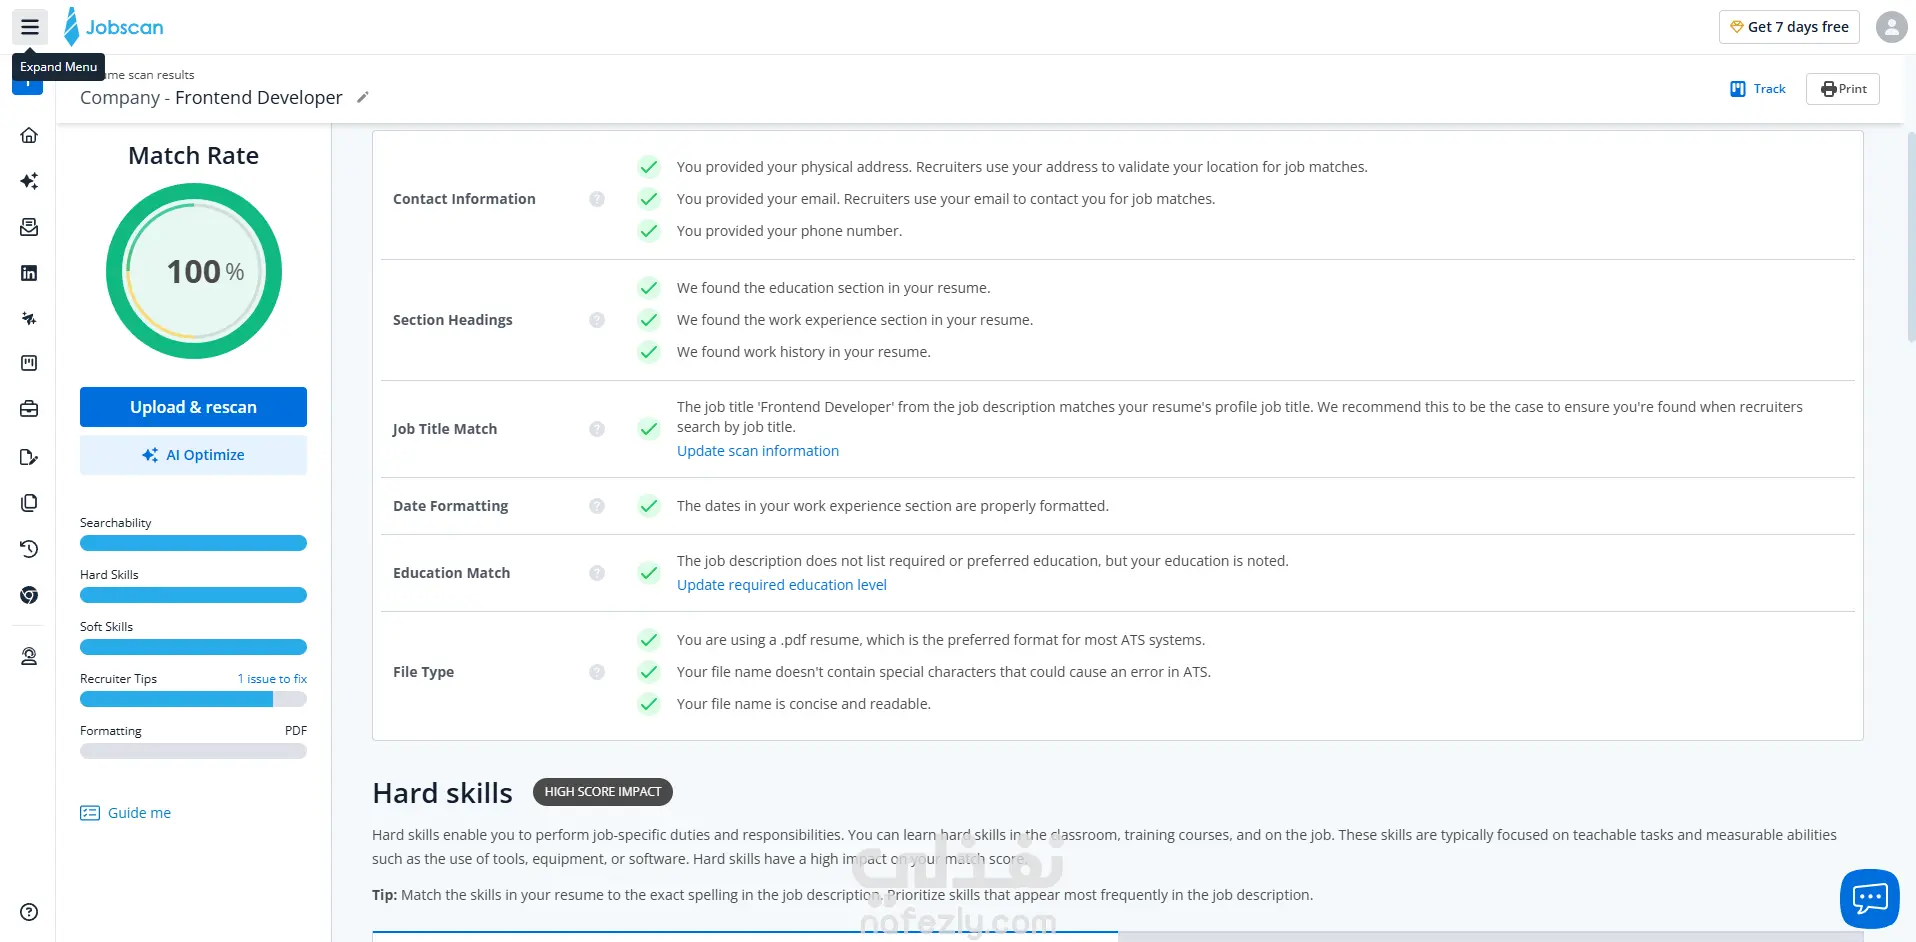Open the briefcase jobs sidebar icon

(29, 409)
